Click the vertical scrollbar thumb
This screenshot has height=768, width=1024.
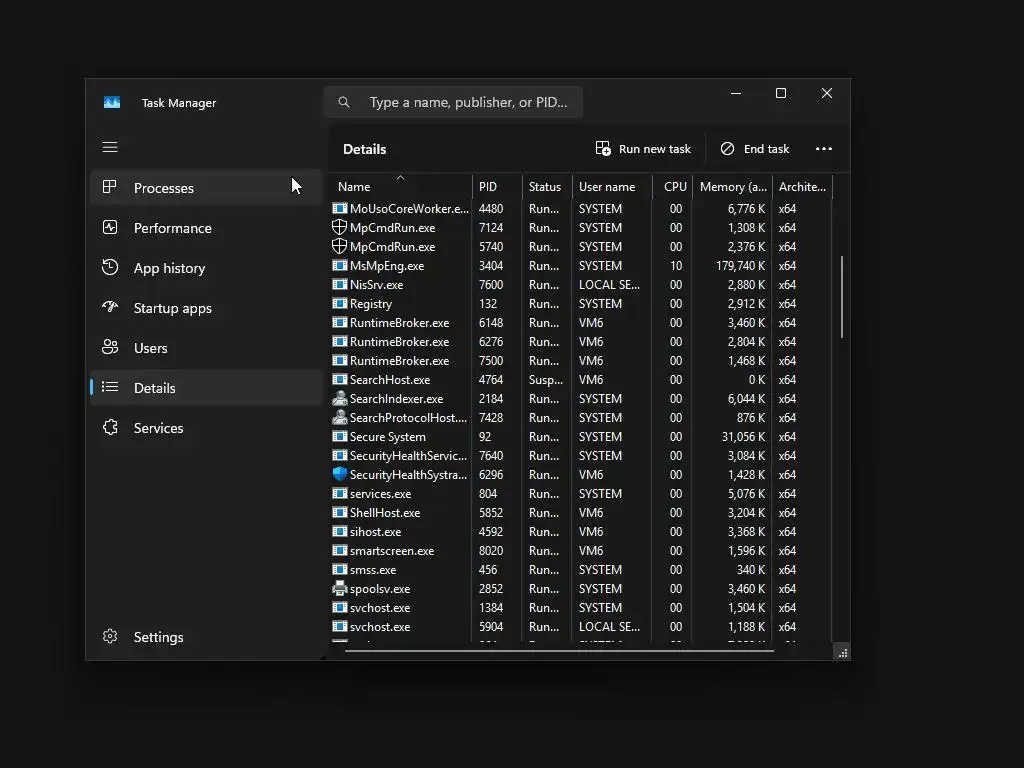point(842,297)
